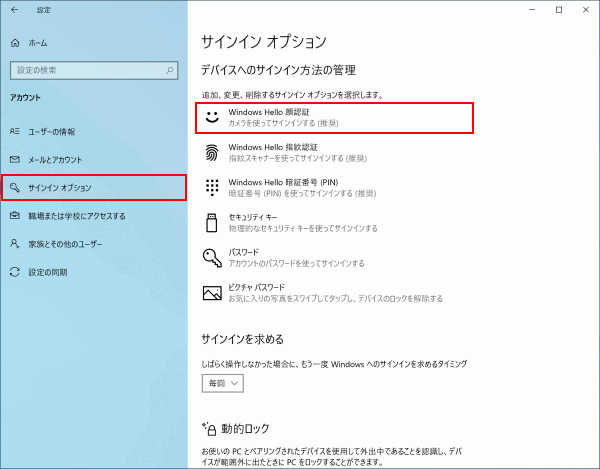Click the サインイン オプション page title
This screenshot has width=600, height=469.
click(264, 41)
